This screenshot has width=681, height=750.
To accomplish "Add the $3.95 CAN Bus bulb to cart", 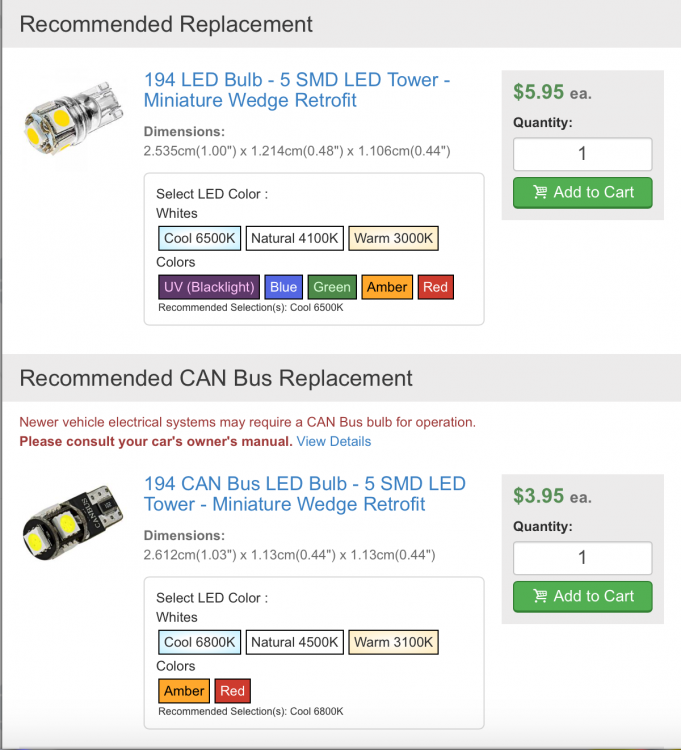I will point(582,596).
